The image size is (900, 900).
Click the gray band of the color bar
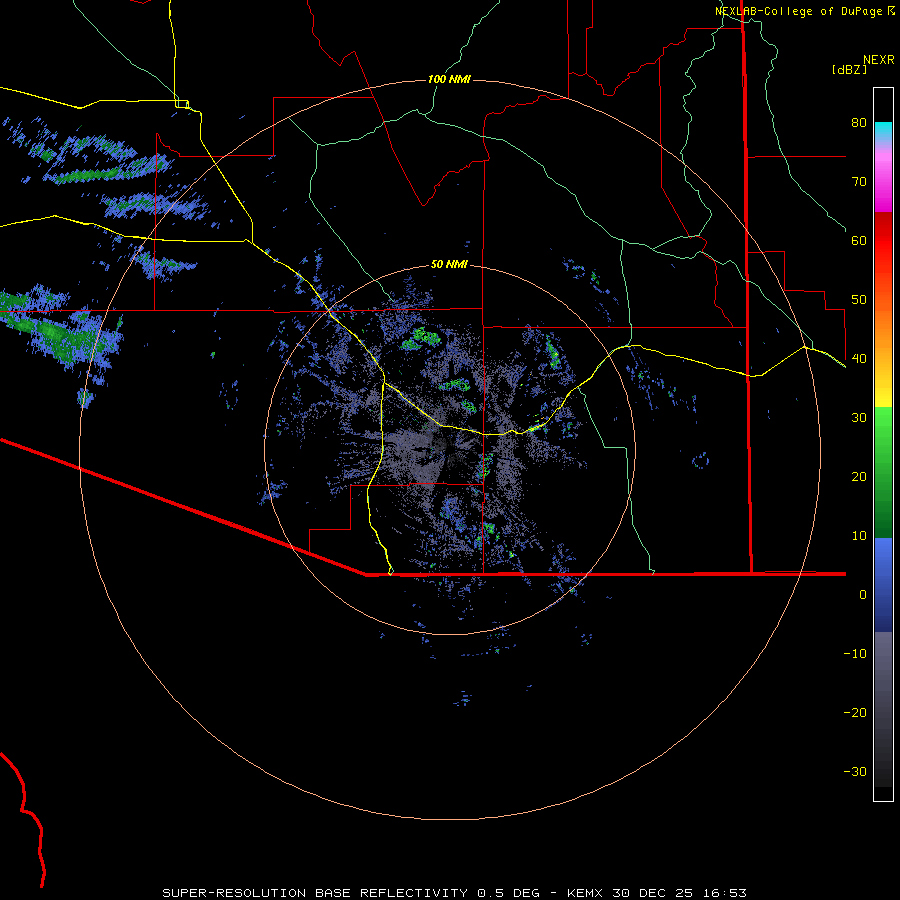pyautogui.click(x=883, y=709)
